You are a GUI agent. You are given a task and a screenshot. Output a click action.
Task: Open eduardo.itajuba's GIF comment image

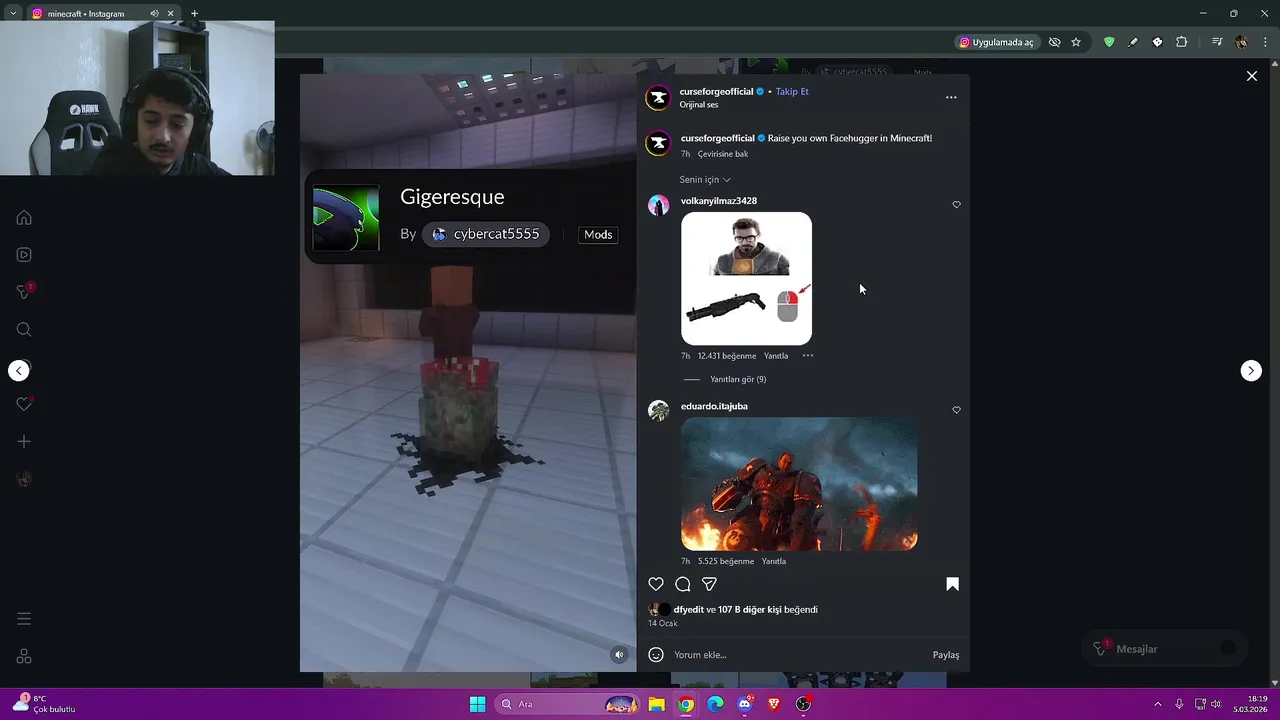[799, 484]
